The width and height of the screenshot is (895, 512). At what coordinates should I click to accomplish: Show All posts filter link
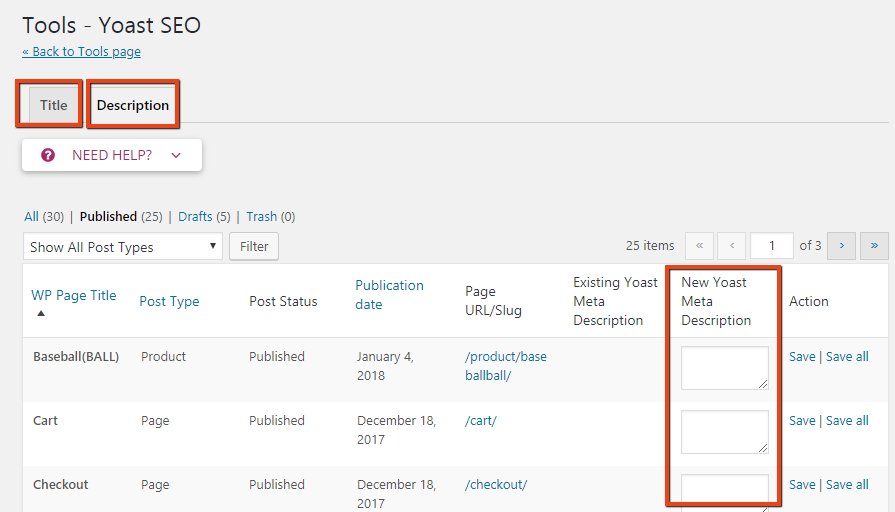31,216
